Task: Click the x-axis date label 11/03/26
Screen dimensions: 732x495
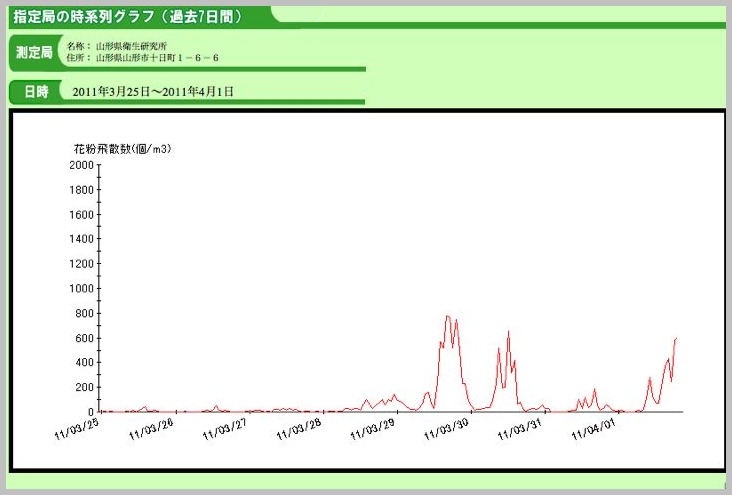Action: (x=151, y=429)
